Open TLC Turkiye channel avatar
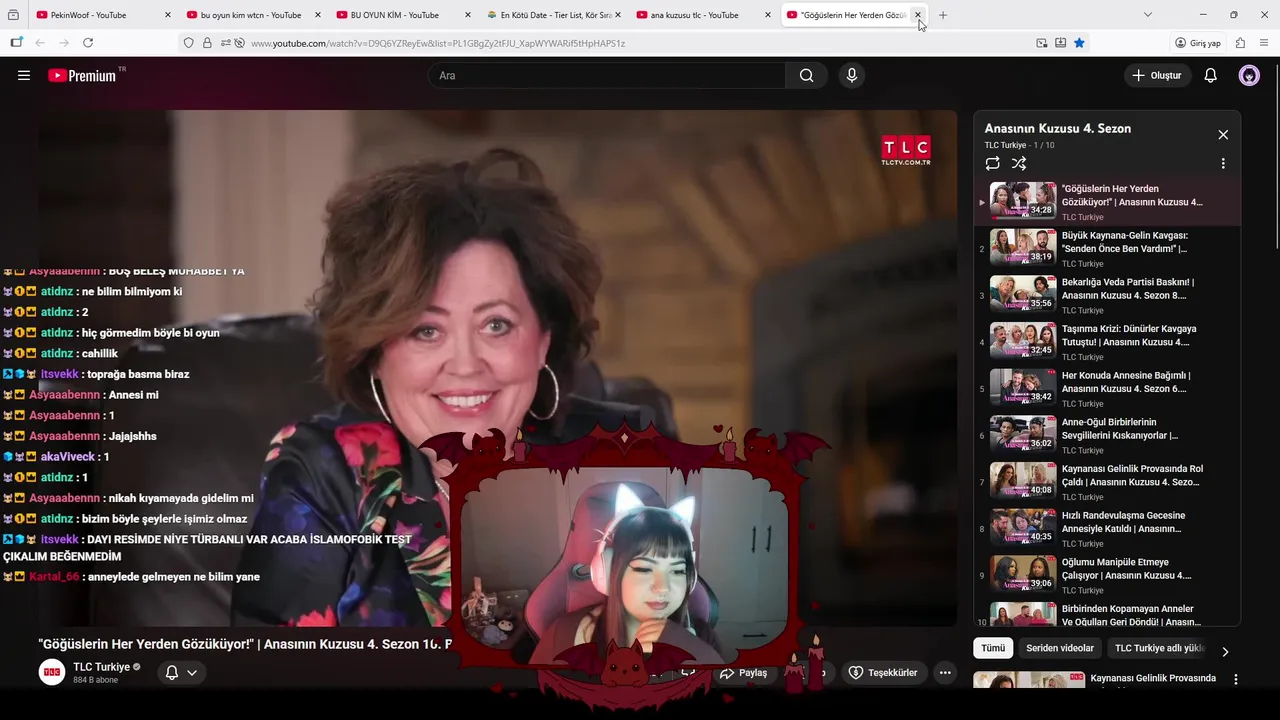The height and width of the screenshot is (720, 1280). click(x=52, y=672)
